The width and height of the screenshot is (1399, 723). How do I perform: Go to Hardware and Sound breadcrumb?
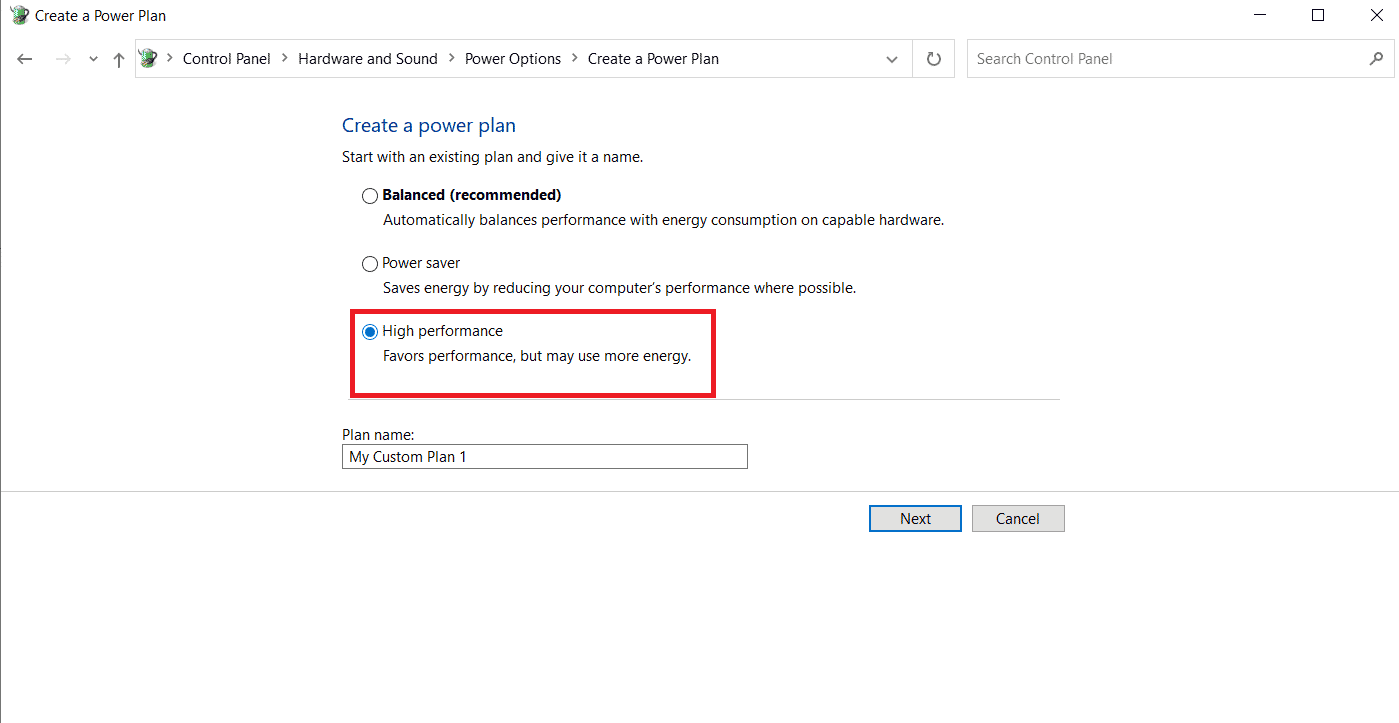368,59
